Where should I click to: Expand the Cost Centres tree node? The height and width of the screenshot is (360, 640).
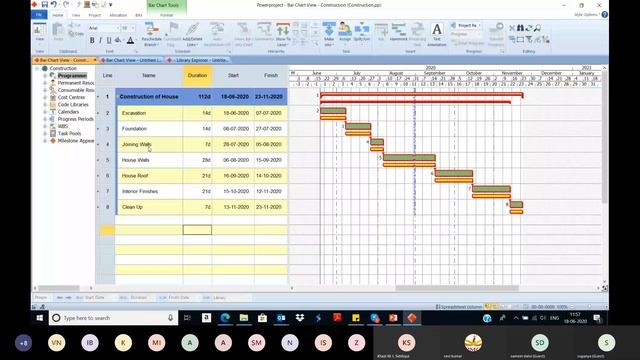coord(45,98)
